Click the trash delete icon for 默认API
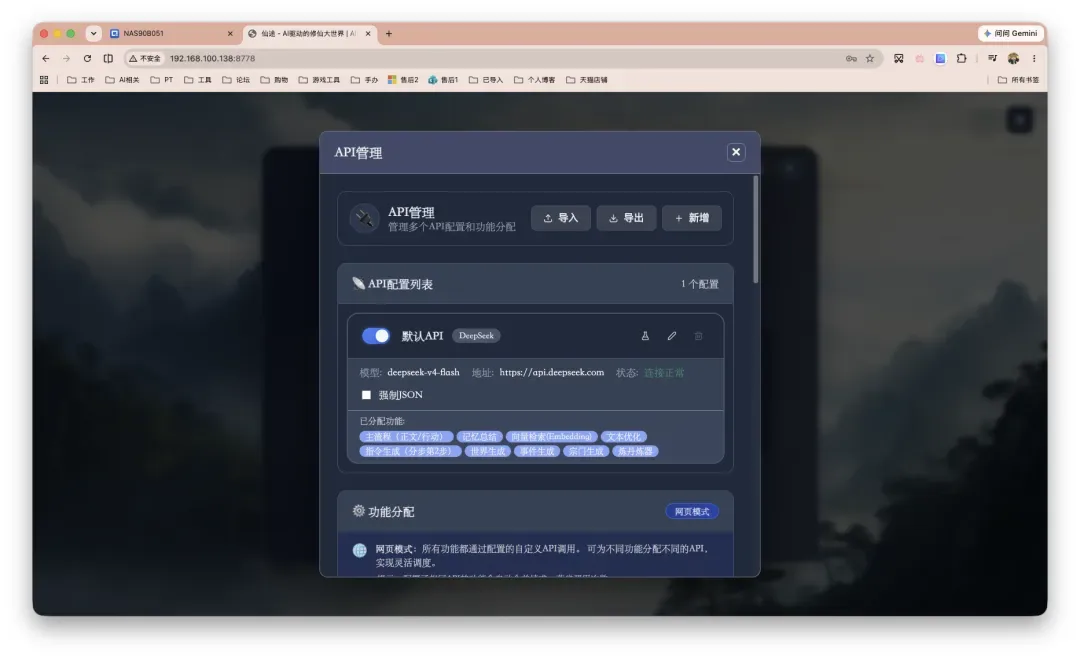This screenshot has height=659, width=1080. point(698,336)
